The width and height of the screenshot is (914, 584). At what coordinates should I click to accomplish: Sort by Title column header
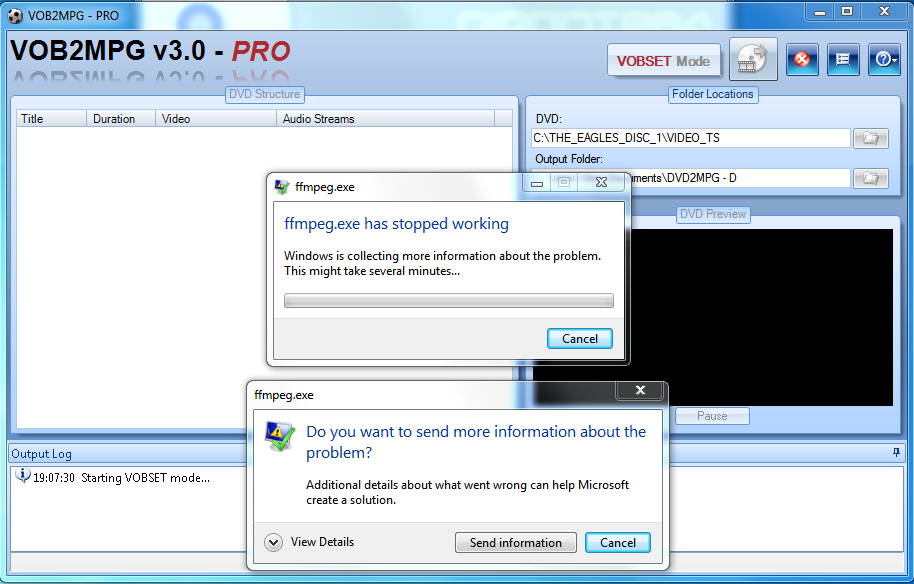[51, 118]
